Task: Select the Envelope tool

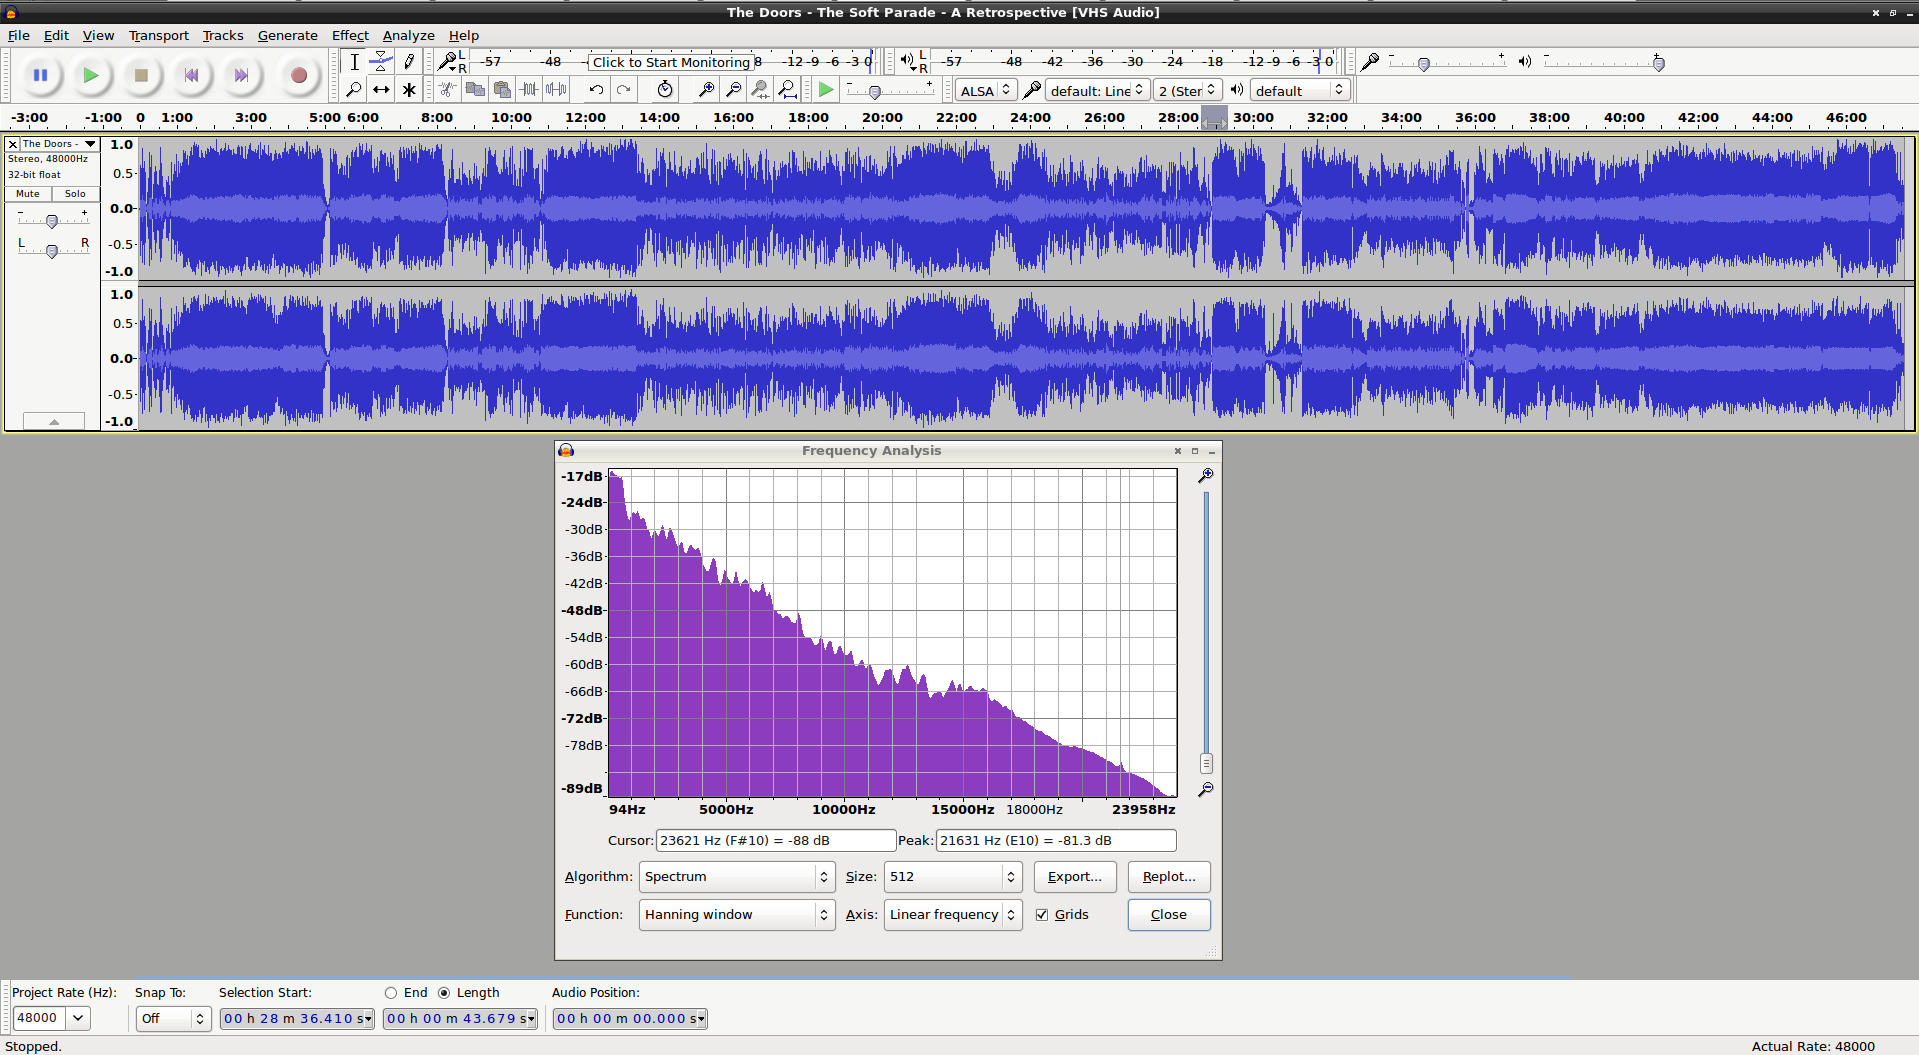Action: (x=381, y=62)
